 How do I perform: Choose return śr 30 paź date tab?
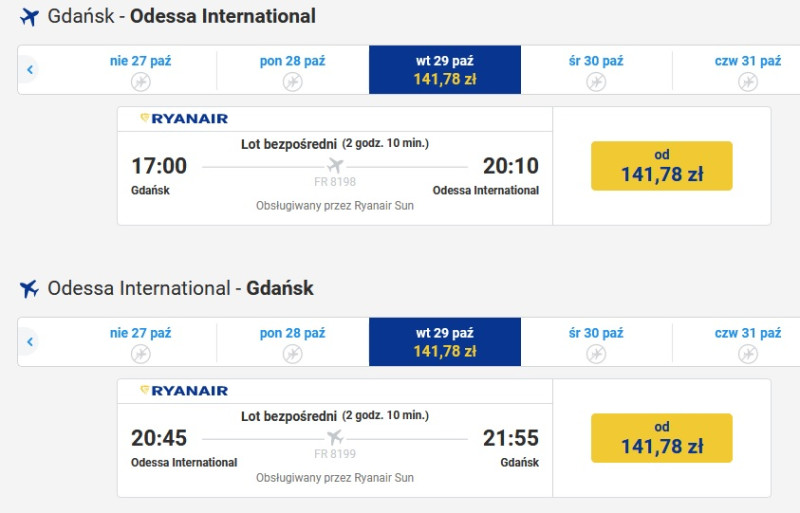click(596, 341)
